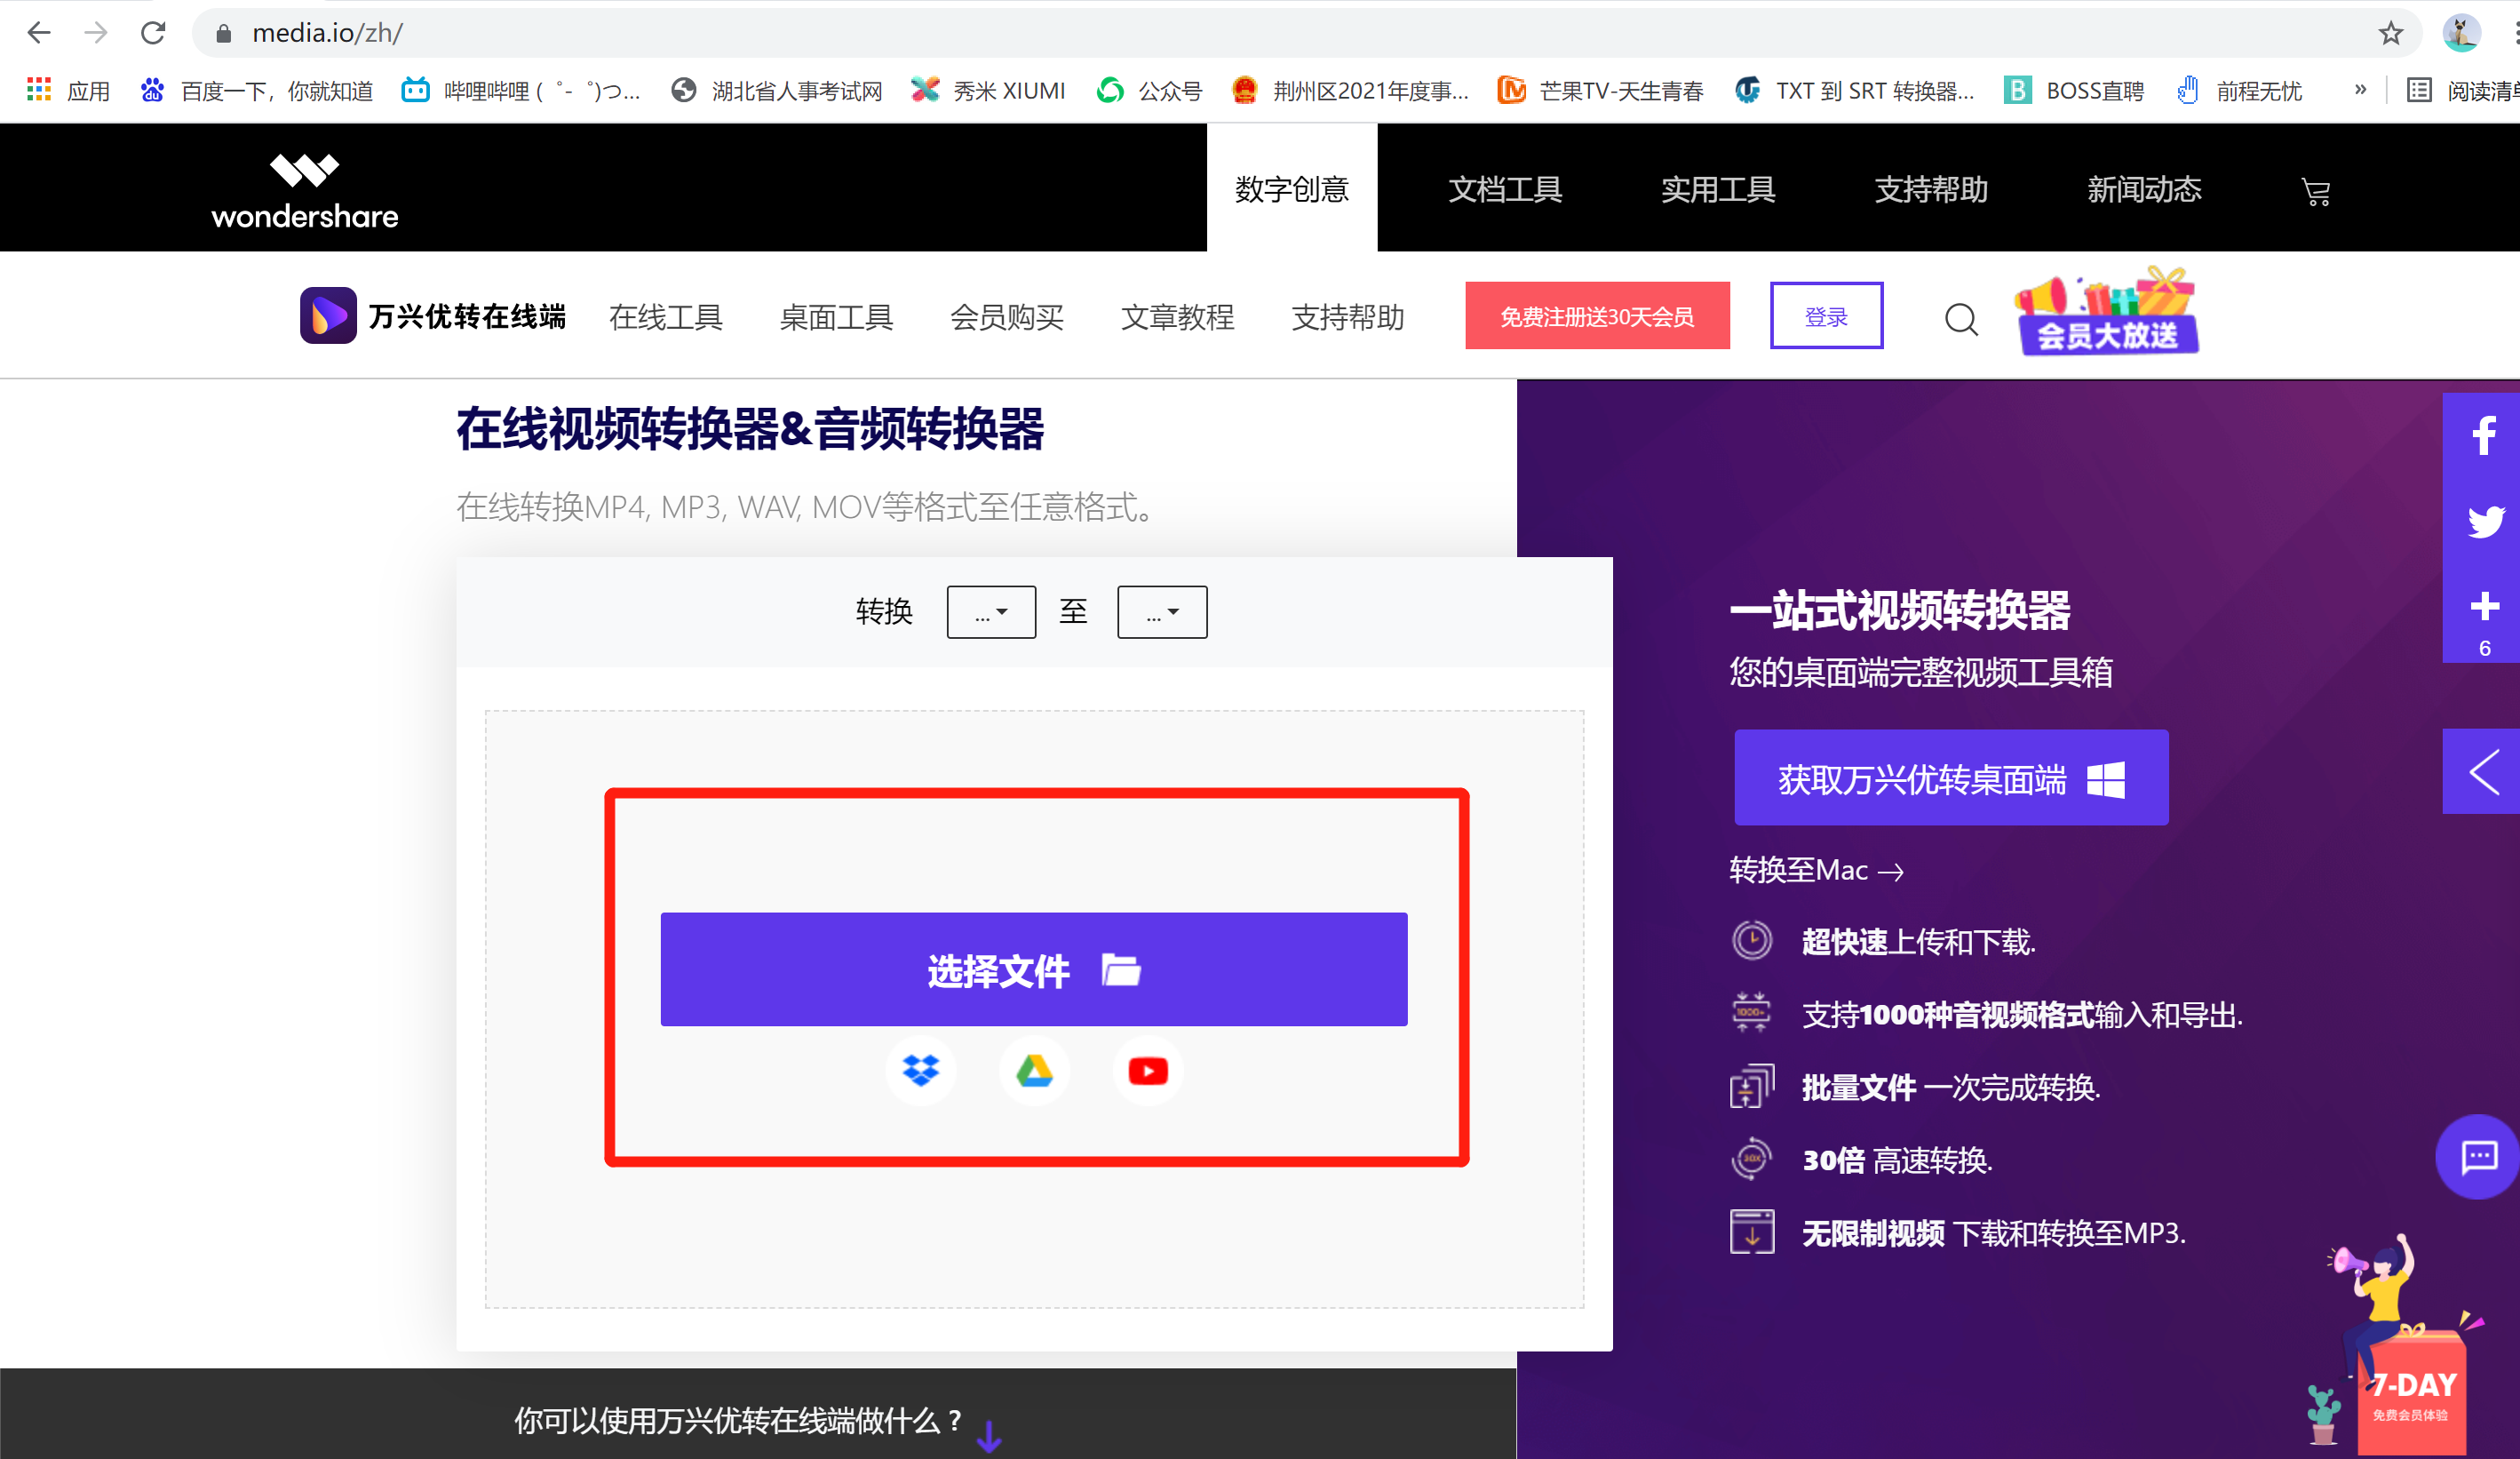The image size is (2520, 1459).
Task: Click the browser address bar
Action: [x=700, y=32]
